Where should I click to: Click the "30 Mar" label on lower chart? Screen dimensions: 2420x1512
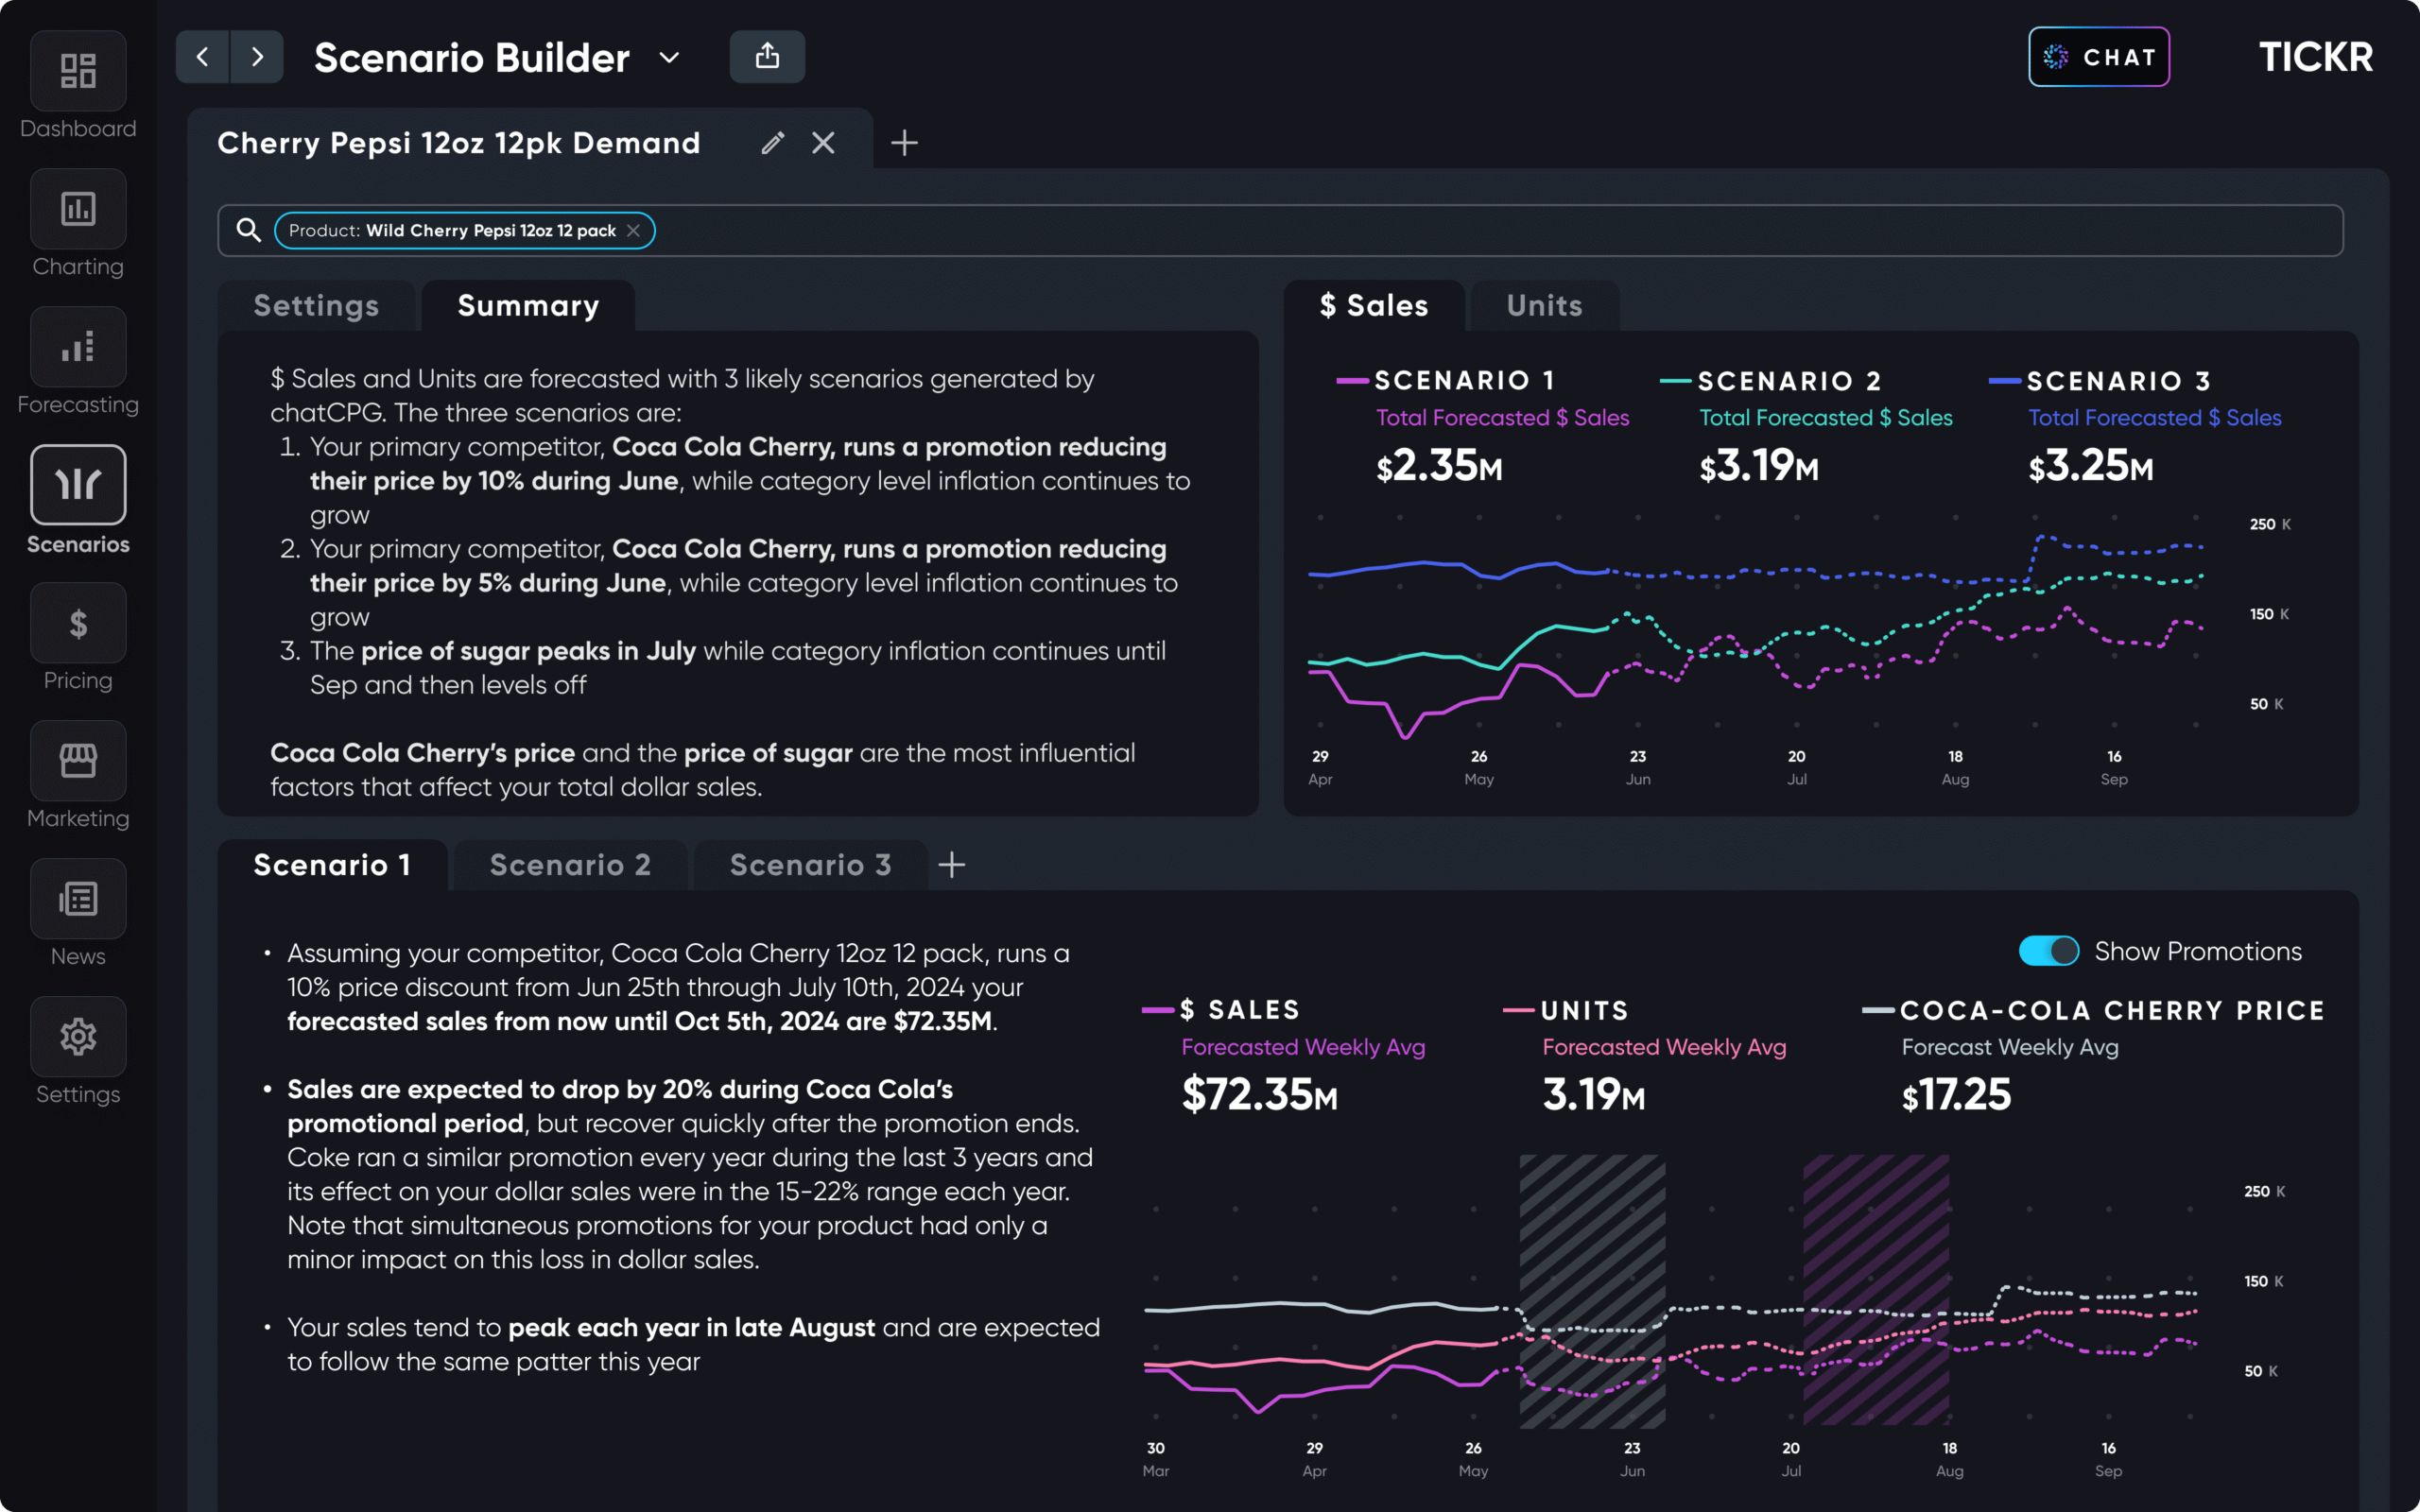pyautogui.click(x=1156, y=1460)
